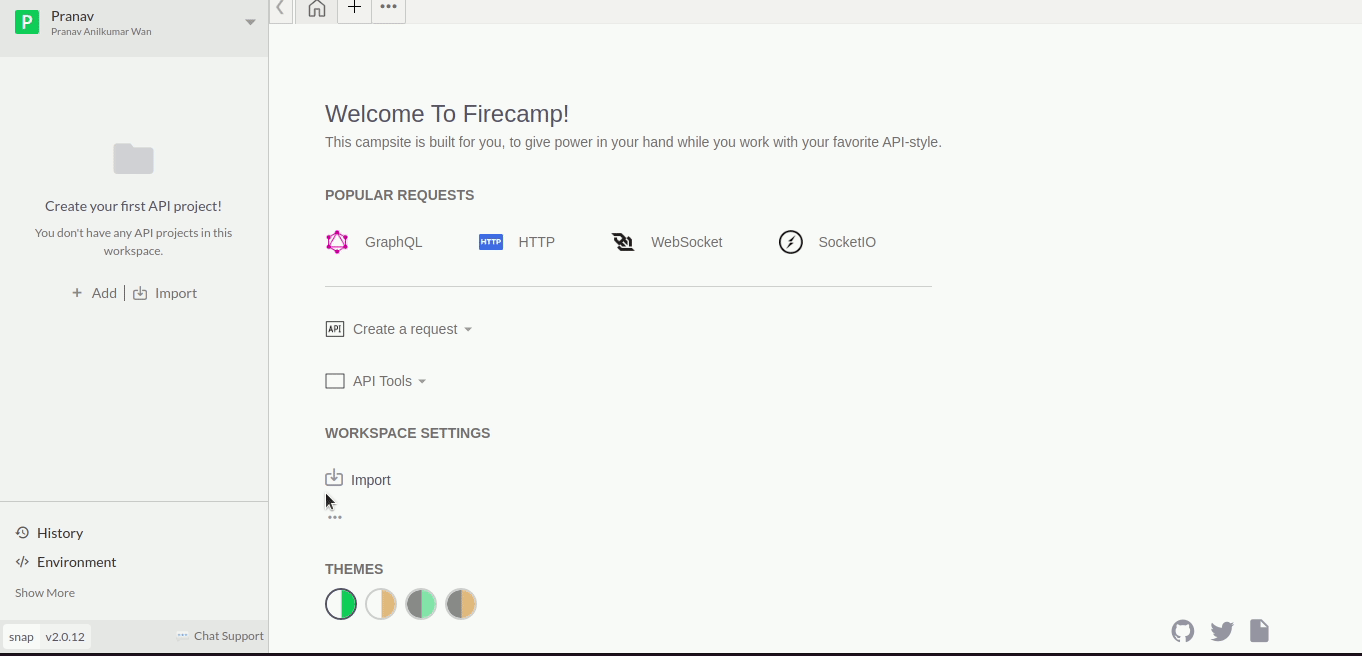This screenshot has height=656, width=1362.
Task: Click the SocketIO bolt icon
Action: click(791, 242)
